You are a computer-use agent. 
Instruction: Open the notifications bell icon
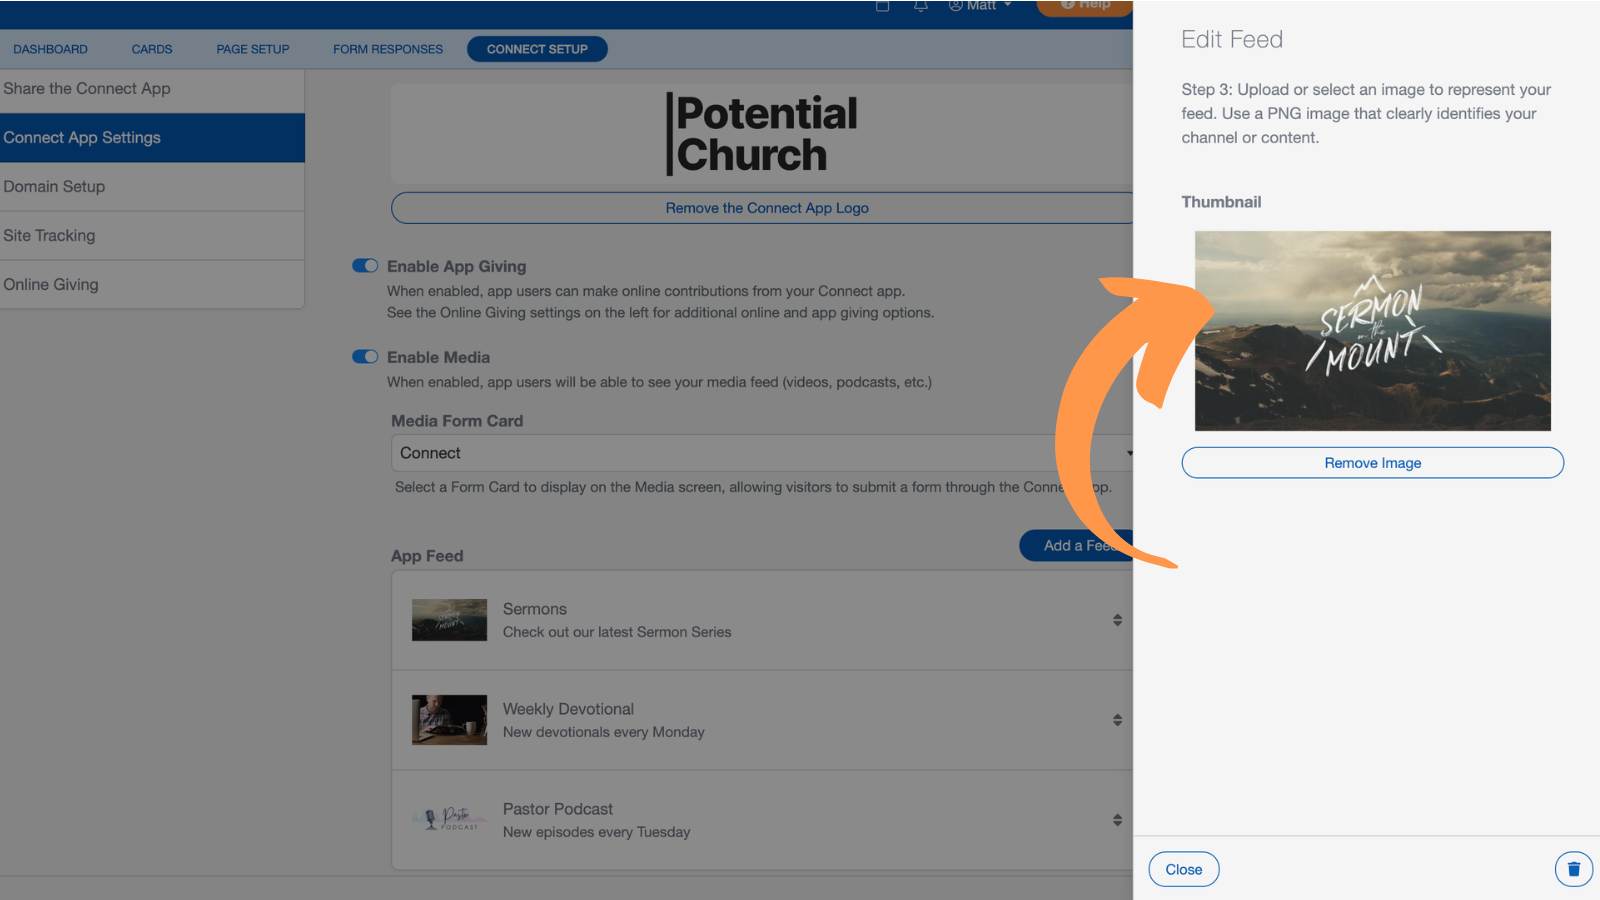click(x=921, y=5)
